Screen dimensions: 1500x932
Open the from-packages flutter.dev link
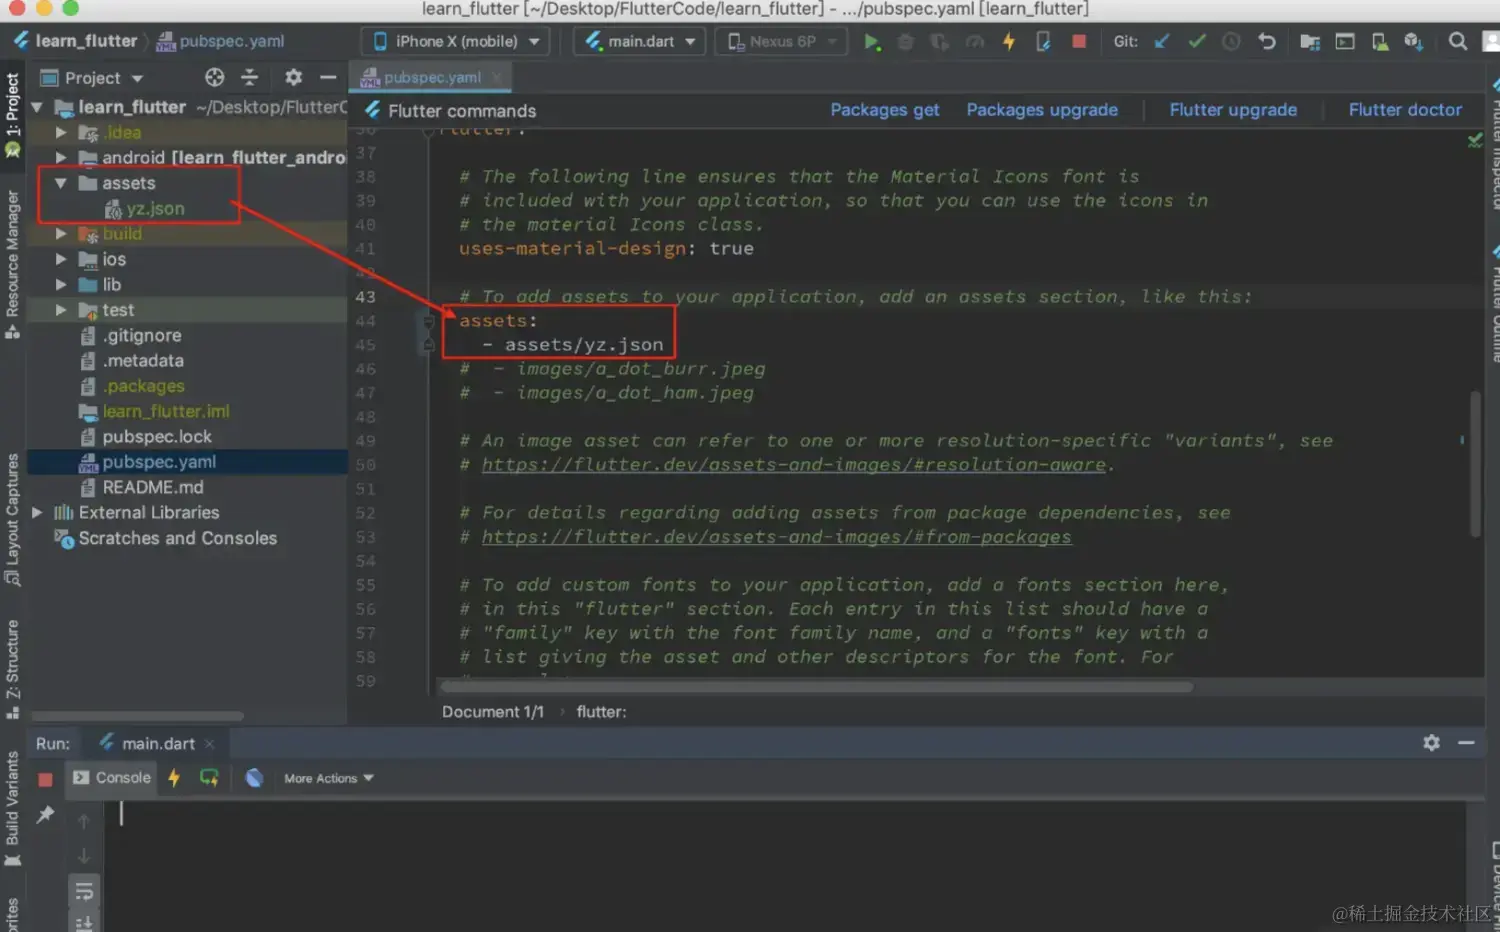[x=776, y=537]
